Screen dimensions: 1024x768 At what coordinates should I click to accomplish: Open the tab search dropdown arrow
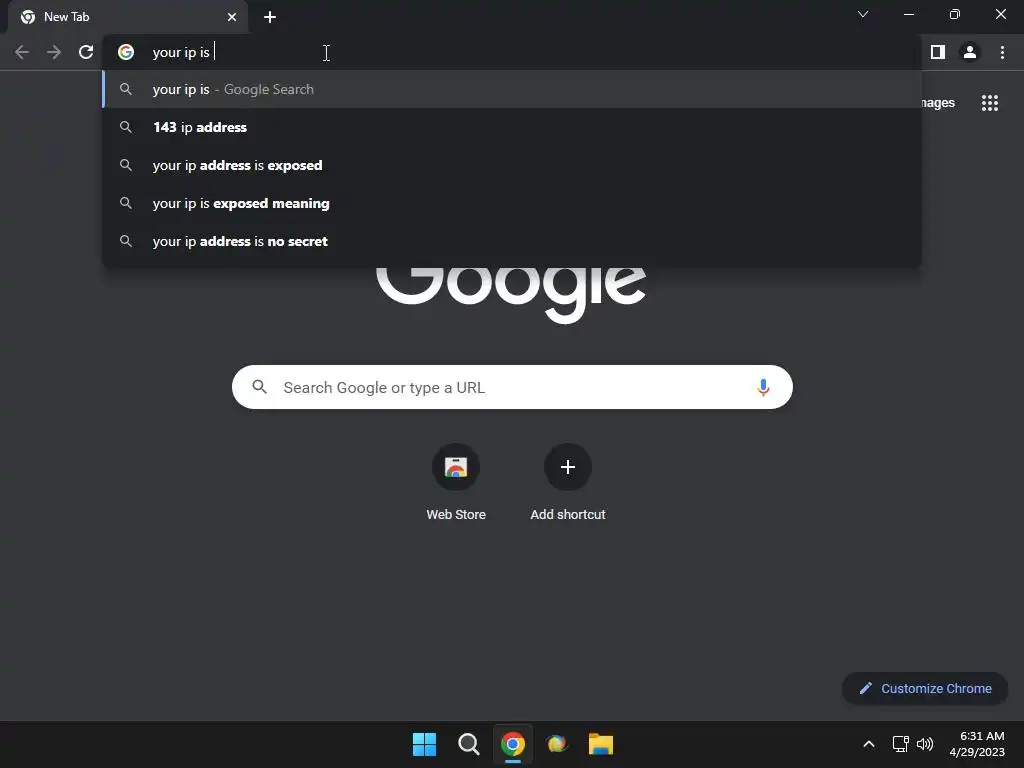pyautogui.click(x=862, y=14)
